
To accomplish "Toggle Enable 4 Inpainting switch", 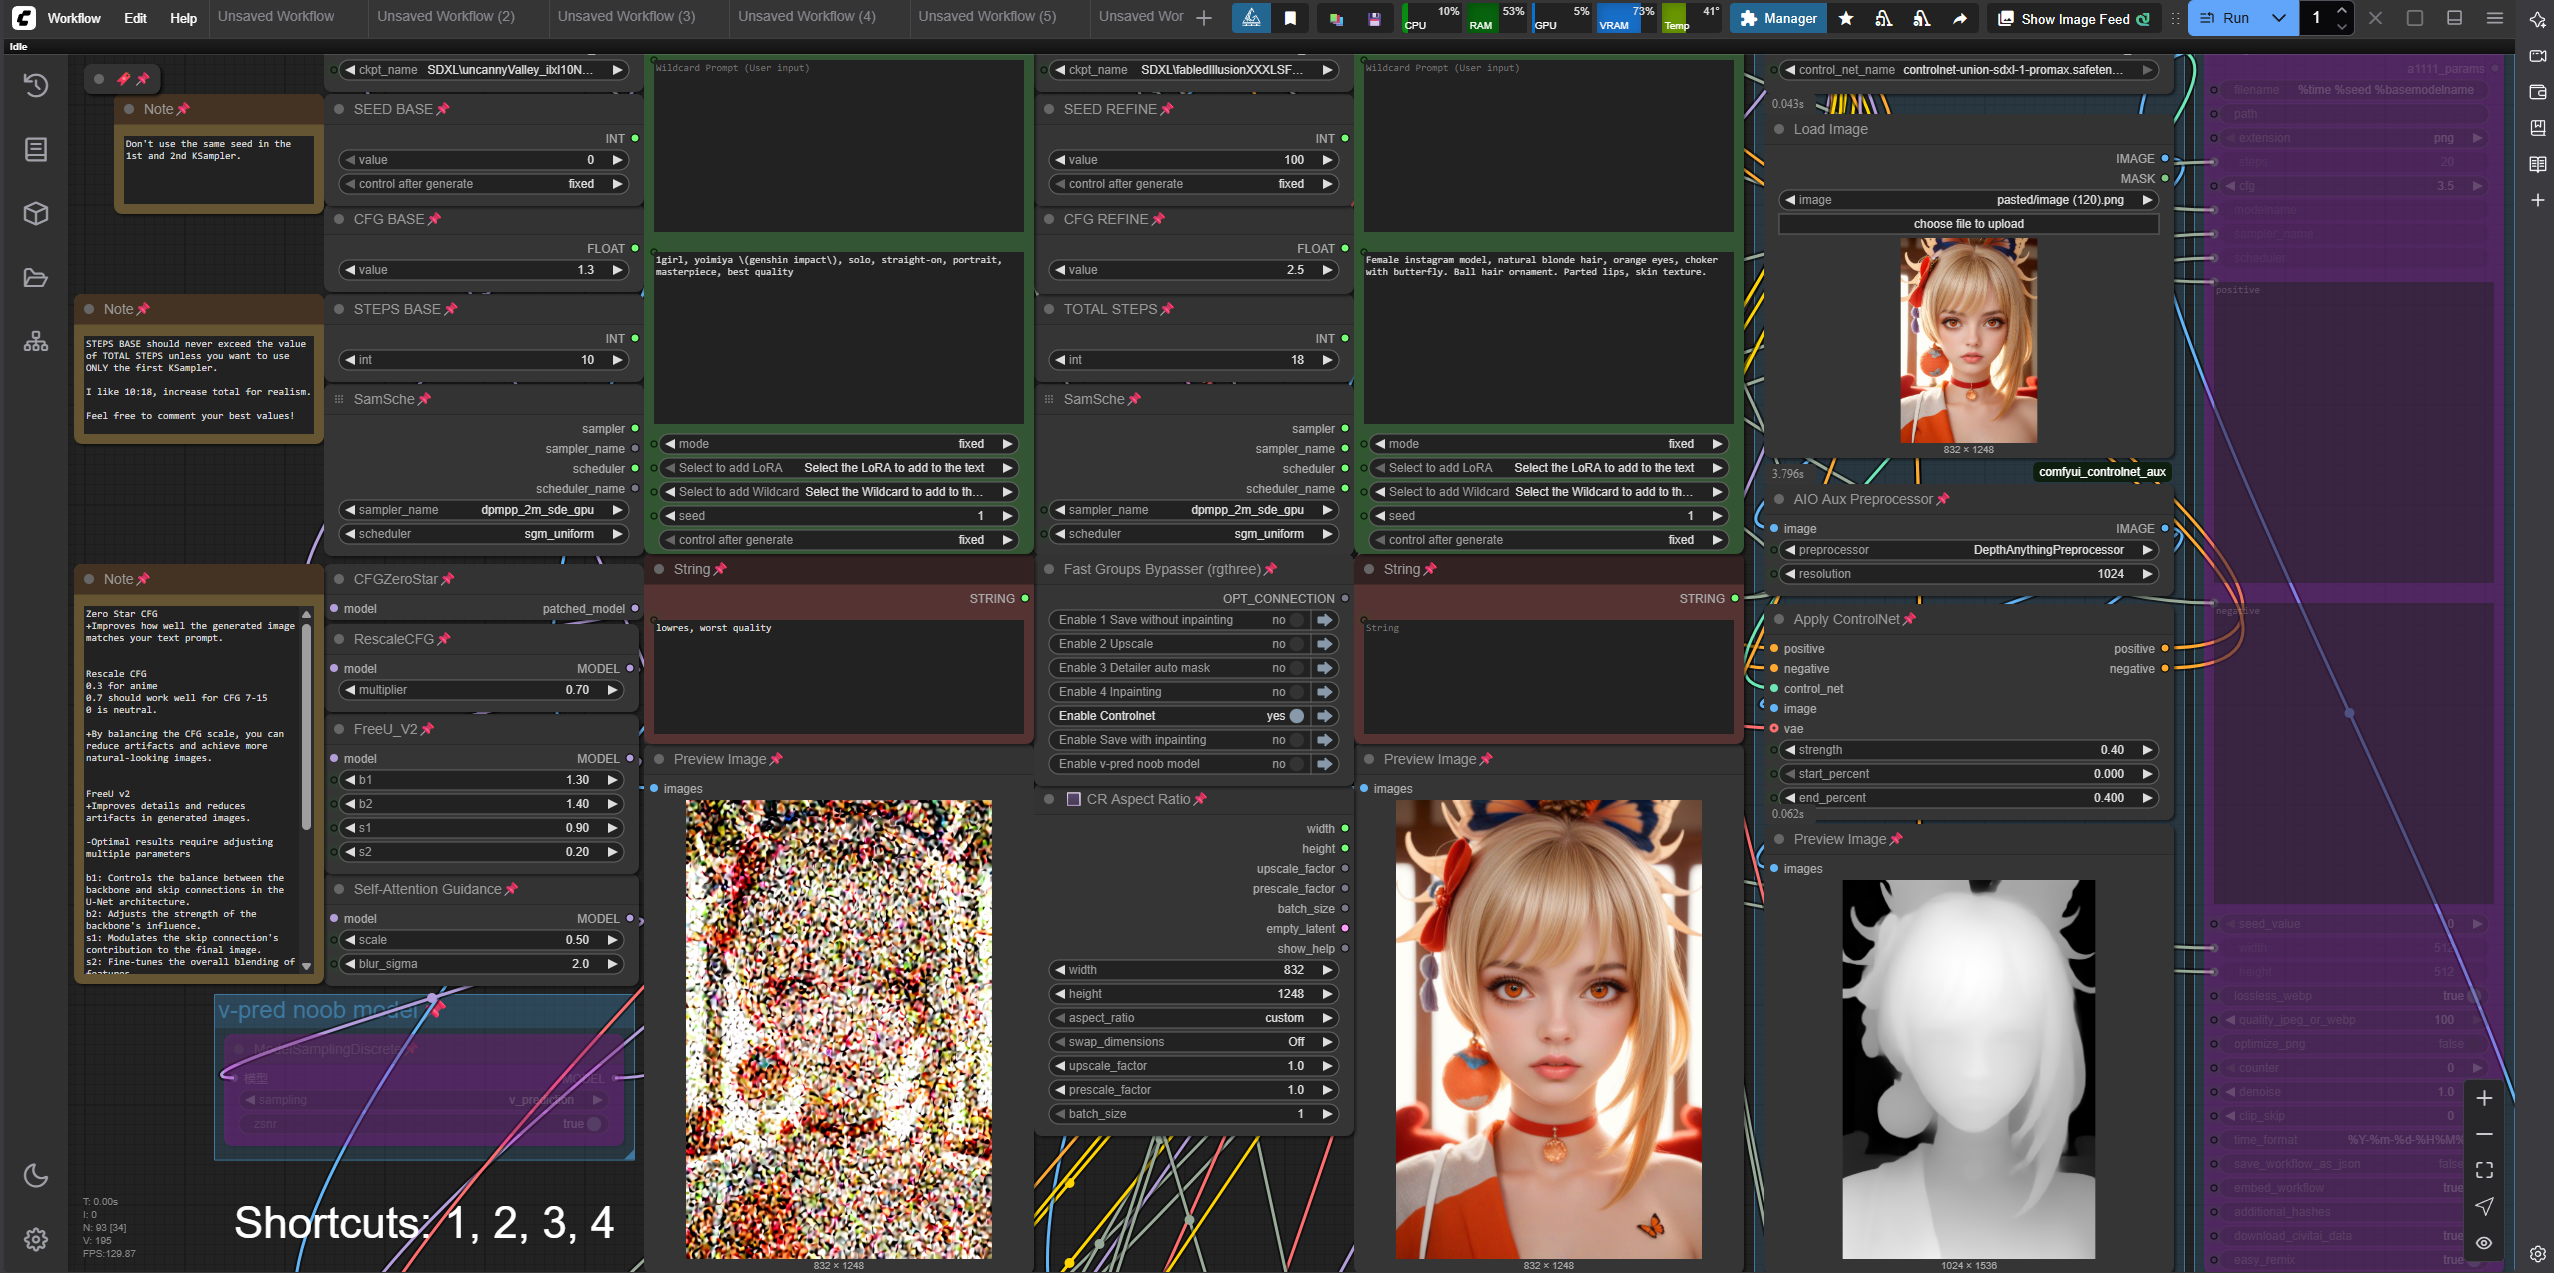I will tap(1296, 692).
